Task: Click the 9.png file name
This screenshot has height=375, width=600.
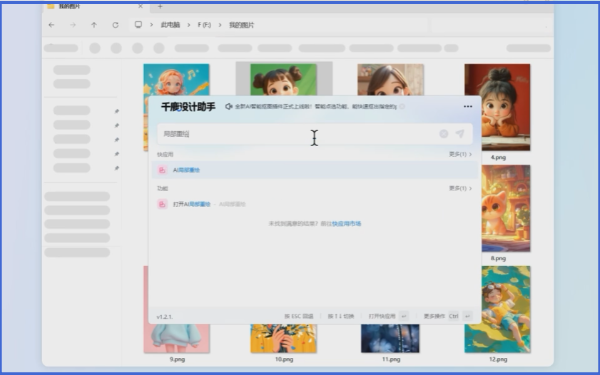Action: (x=177, y=359)
